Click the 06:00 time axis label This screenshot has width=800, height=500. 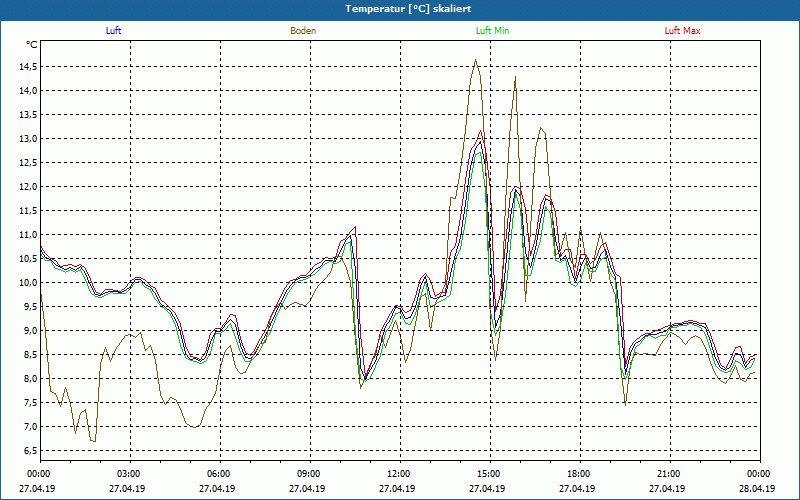click(x=217, y=474)
